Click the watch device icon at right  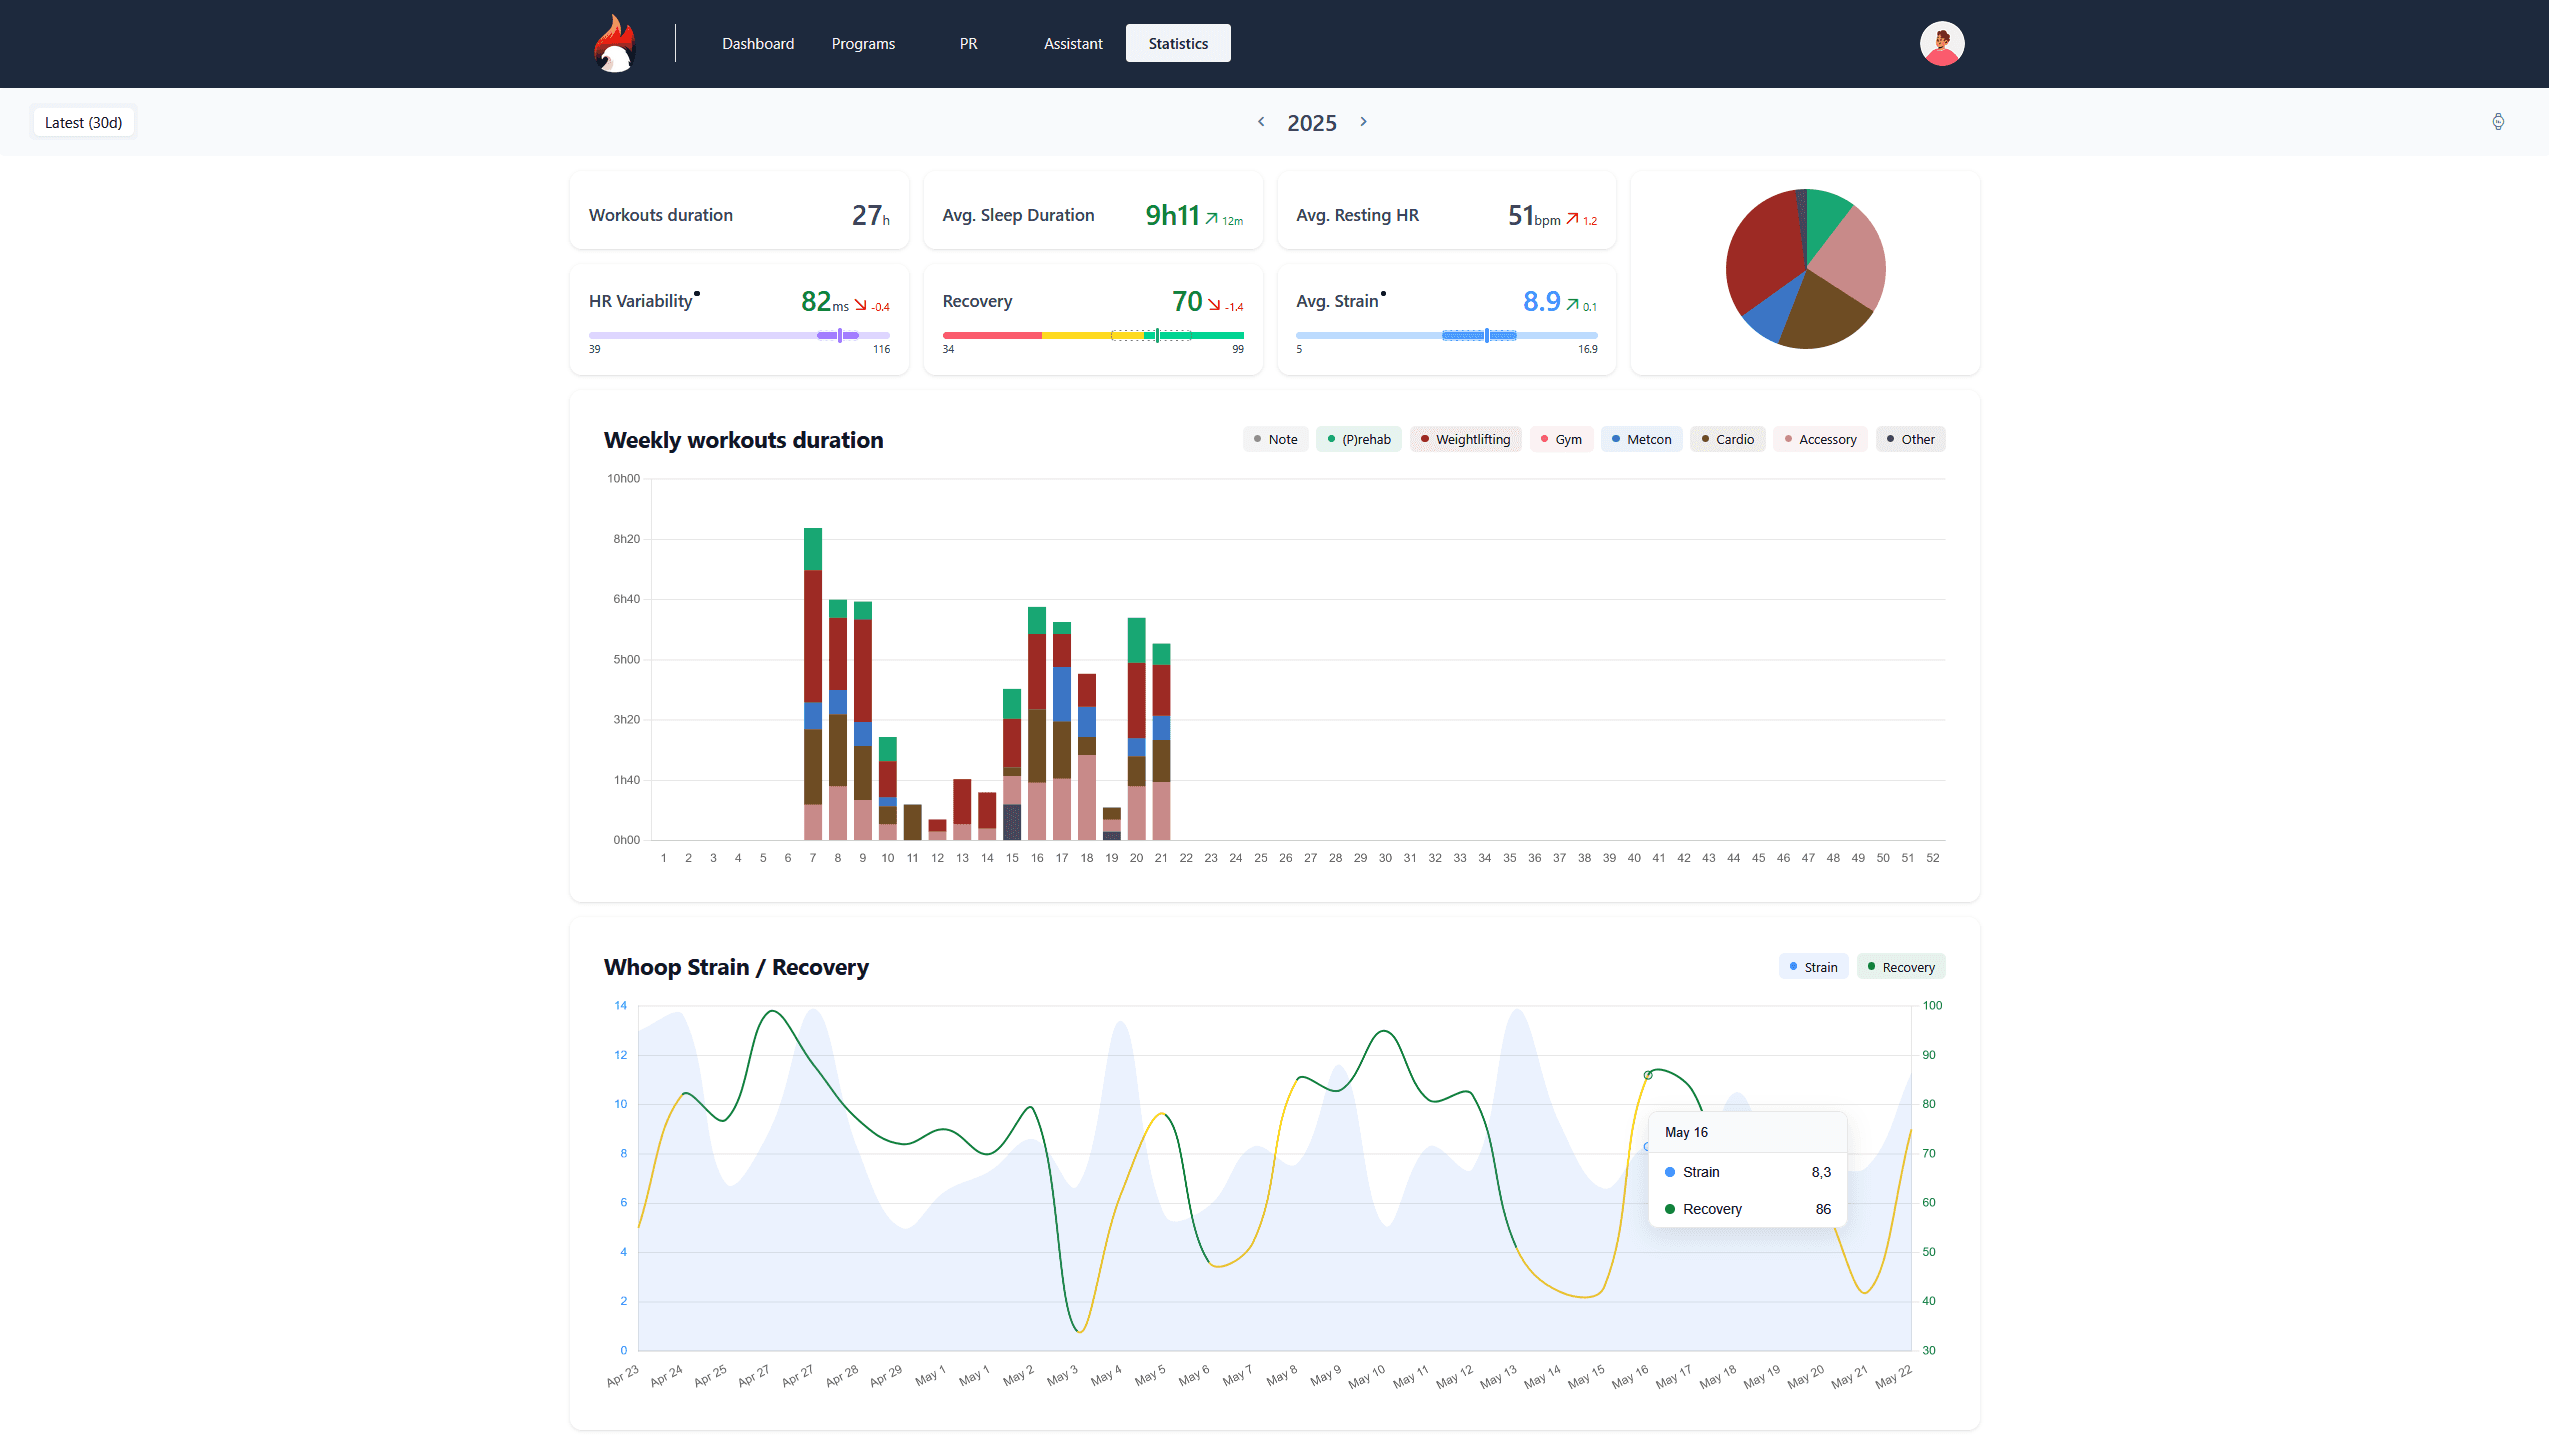pos(2497,122)
